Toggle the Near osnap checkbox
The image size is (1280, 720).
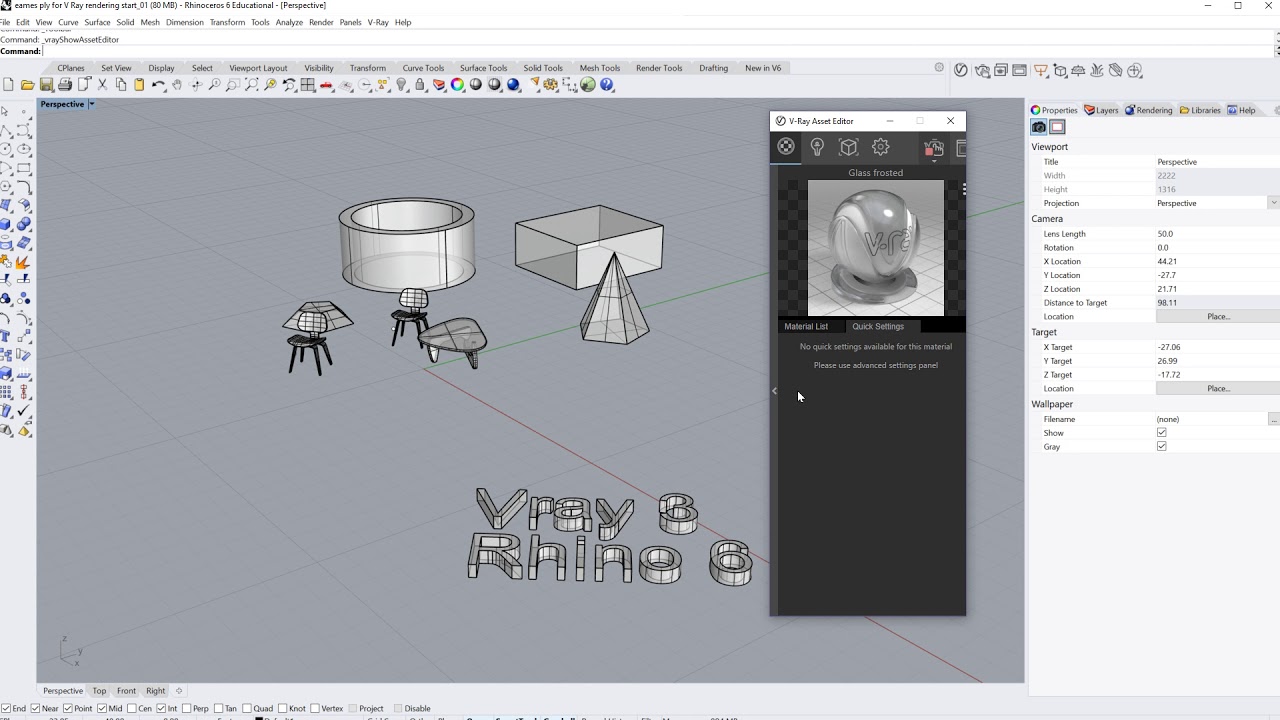click(x=36, y=708)
